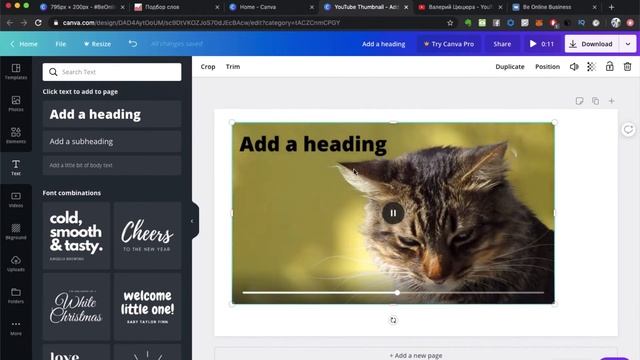Reload the browser page

pyautogui.click(x=38, y=23)
